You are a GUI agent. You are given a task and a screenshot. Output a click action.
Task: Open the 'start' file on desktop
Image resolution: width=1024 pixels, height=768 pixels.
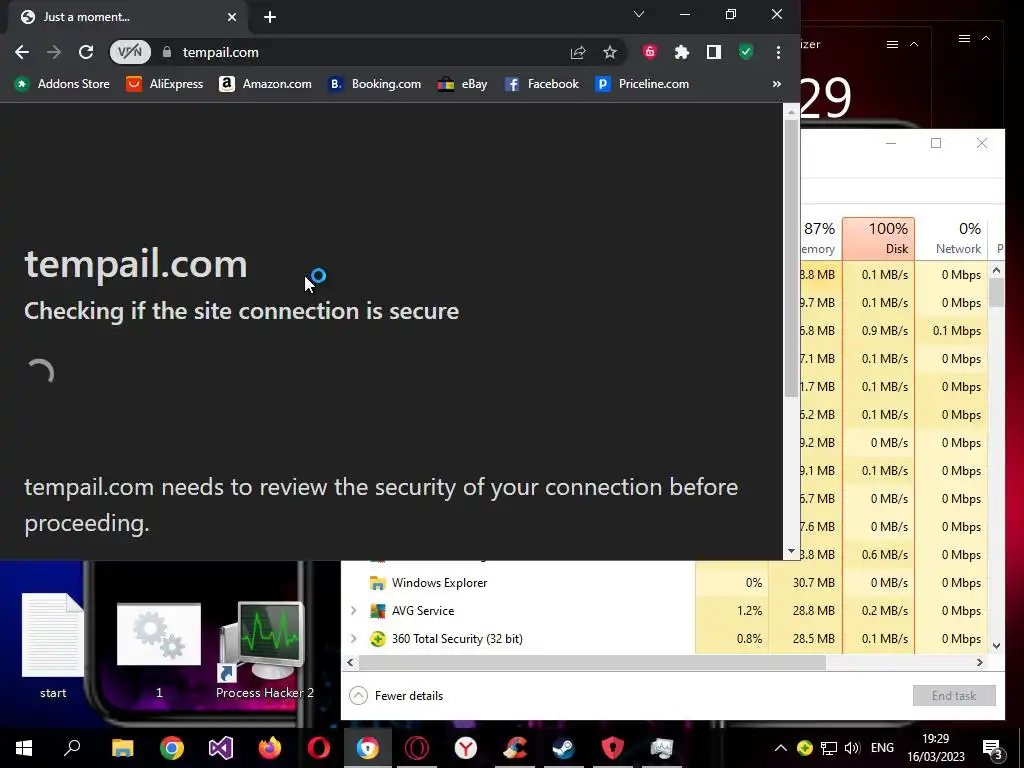pyautogui.click(x=53, y=646)
